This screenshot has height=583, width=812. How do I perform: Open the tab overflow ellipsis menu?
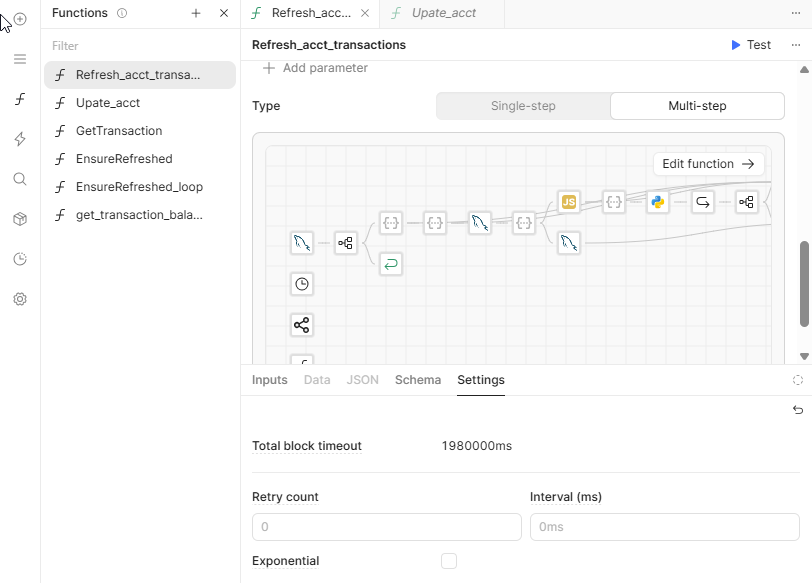[795, 13]
